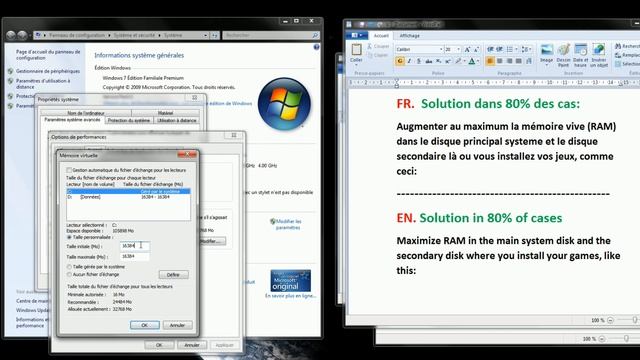Grow font size with the larger A icon
The width and height of the screenshot is (640, 360).
pos(467,49)
